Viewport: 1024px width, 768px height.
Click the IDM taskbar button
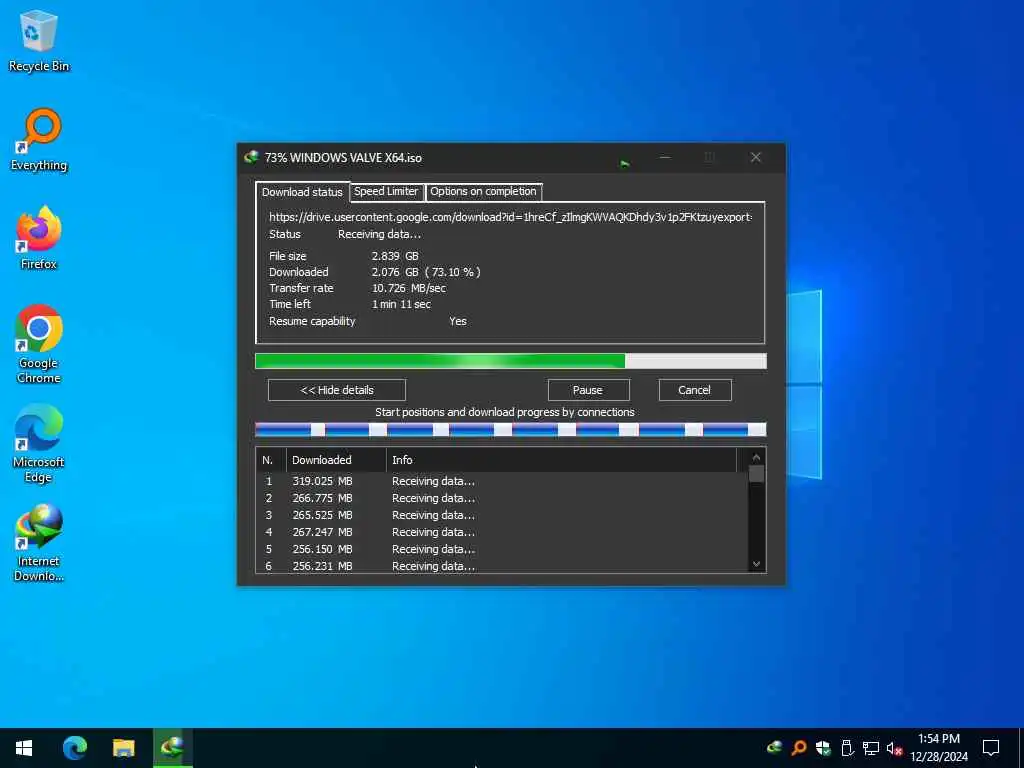coord(172,748)
